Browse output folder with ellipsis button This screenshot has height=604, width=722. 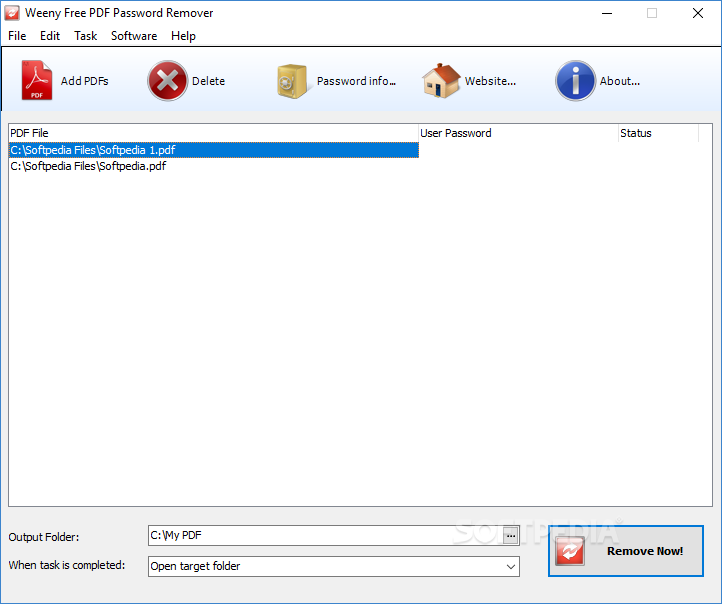[510, 536]
